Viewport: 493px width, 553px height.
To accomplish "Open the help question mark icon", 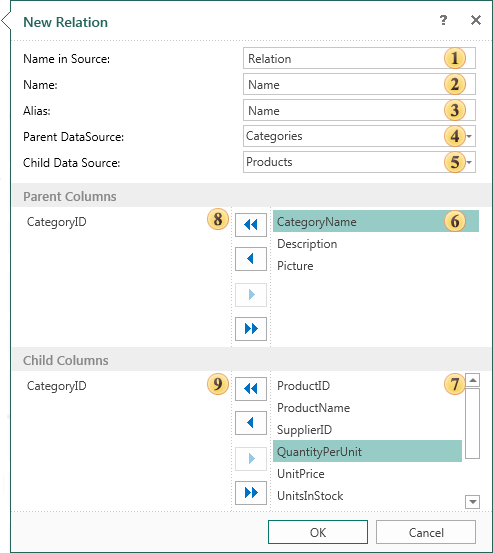I will 443,20.
